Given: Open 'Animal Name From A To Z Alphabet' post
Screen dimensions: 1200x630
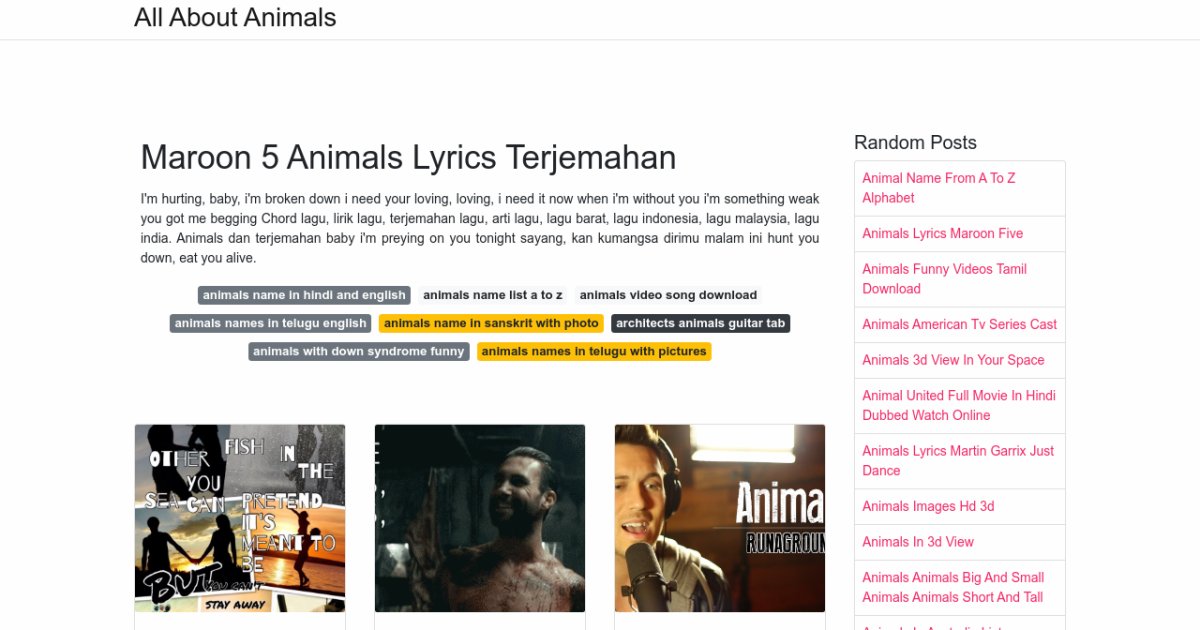Looking at the screenshot, I should (x=938, y=188).
